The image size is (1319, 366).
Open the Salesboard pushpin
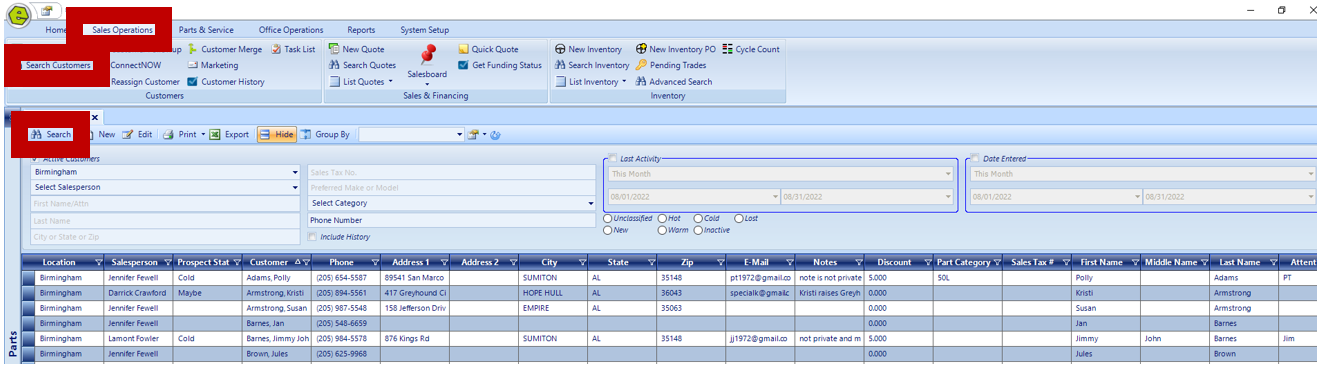pyautogui.click(x=428, y=55)
